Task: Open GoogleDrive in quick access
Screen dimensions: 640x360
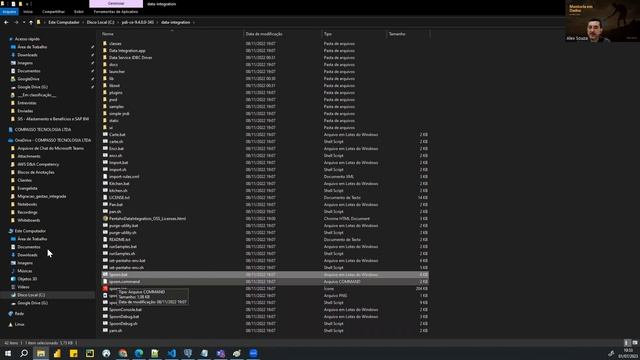Action: click(x=28, y=79)
